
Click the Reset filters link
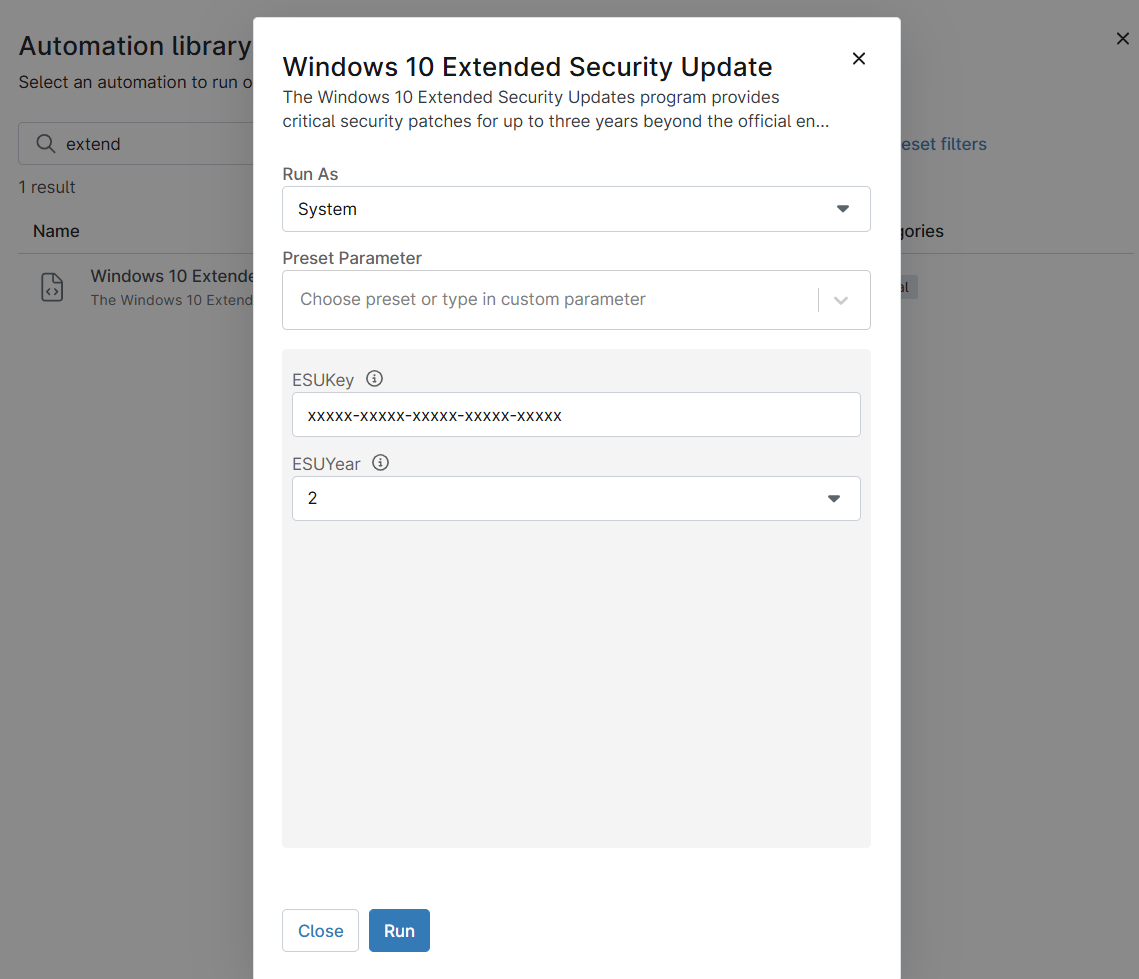click(943, 144)
